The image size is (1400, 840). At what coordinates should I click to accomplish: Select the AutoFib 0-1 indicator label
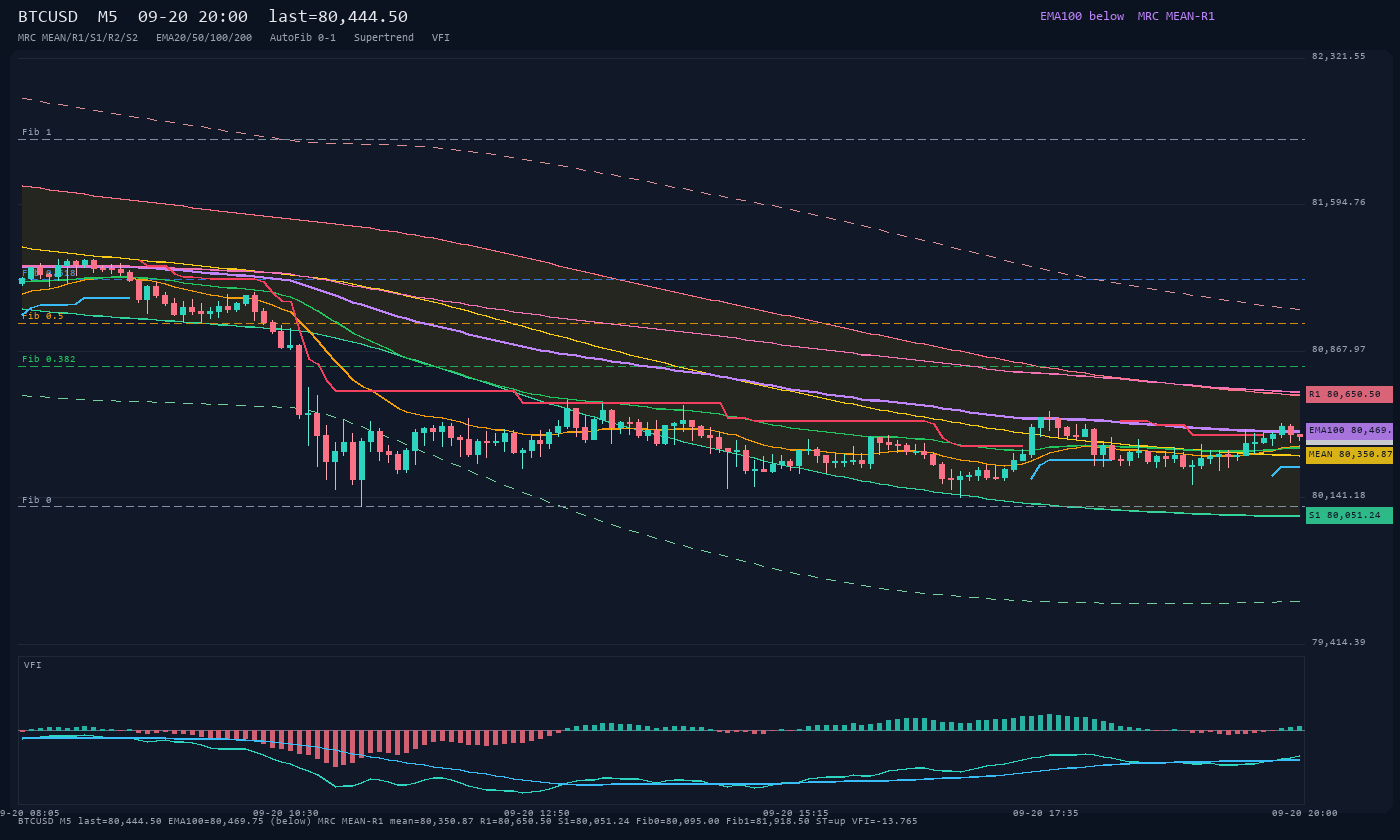(303, 37)
